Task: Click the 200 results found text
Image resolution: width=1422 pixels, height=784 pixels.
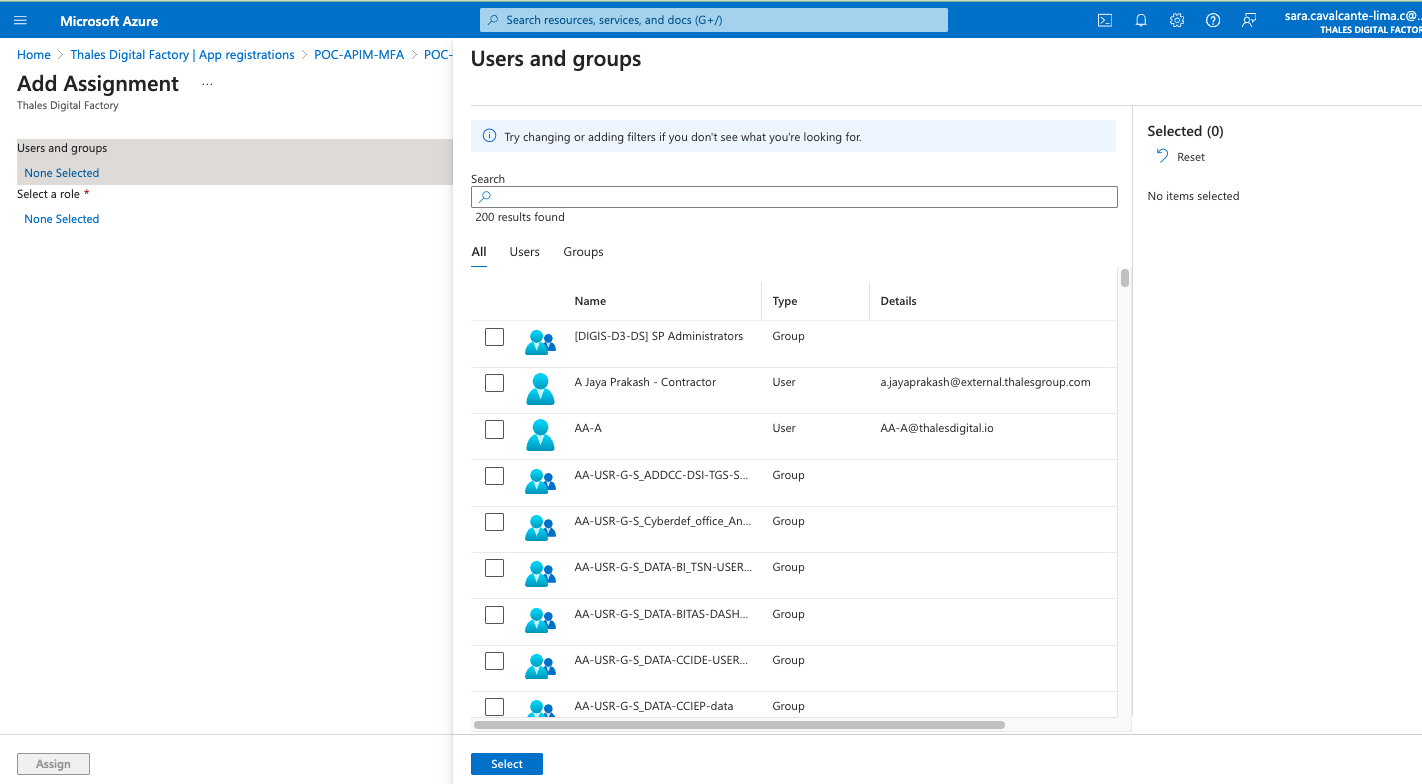Action: click(x=520, y=217)
